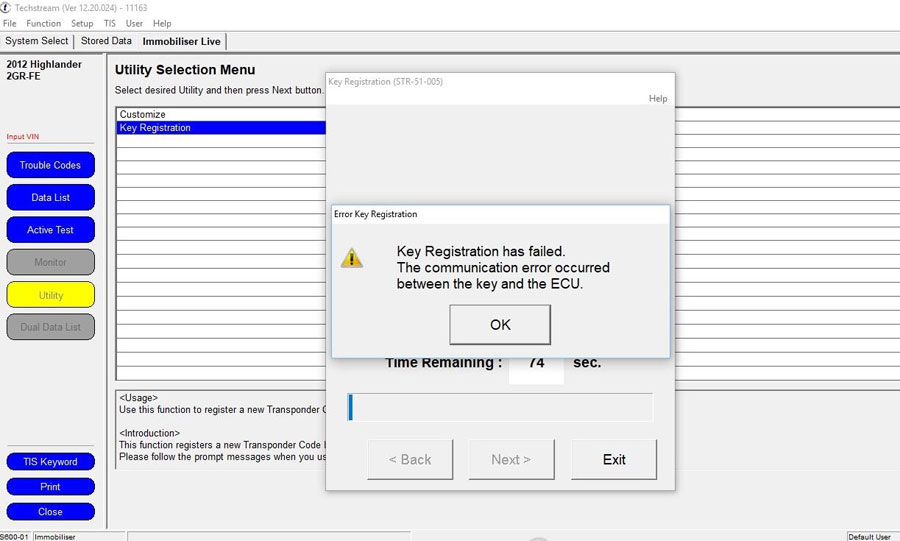This screenshot has height=541, width=900.
Task: Click the warning triangle icon in error dialog
Action: (x=351, y=258)
